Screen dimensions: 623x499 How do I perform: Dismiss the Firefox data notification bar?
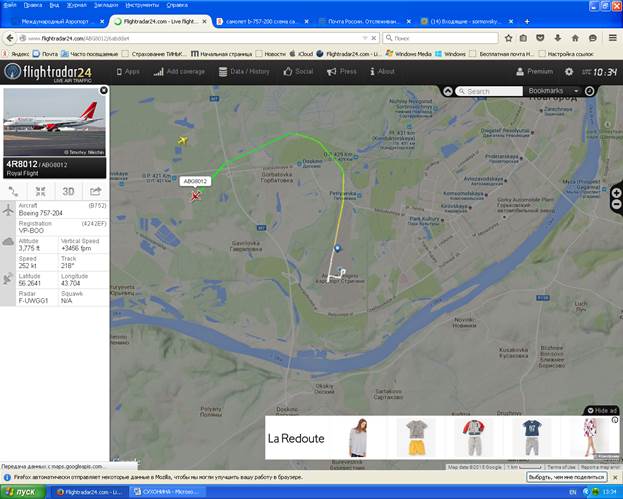click(x=615, y=477)
